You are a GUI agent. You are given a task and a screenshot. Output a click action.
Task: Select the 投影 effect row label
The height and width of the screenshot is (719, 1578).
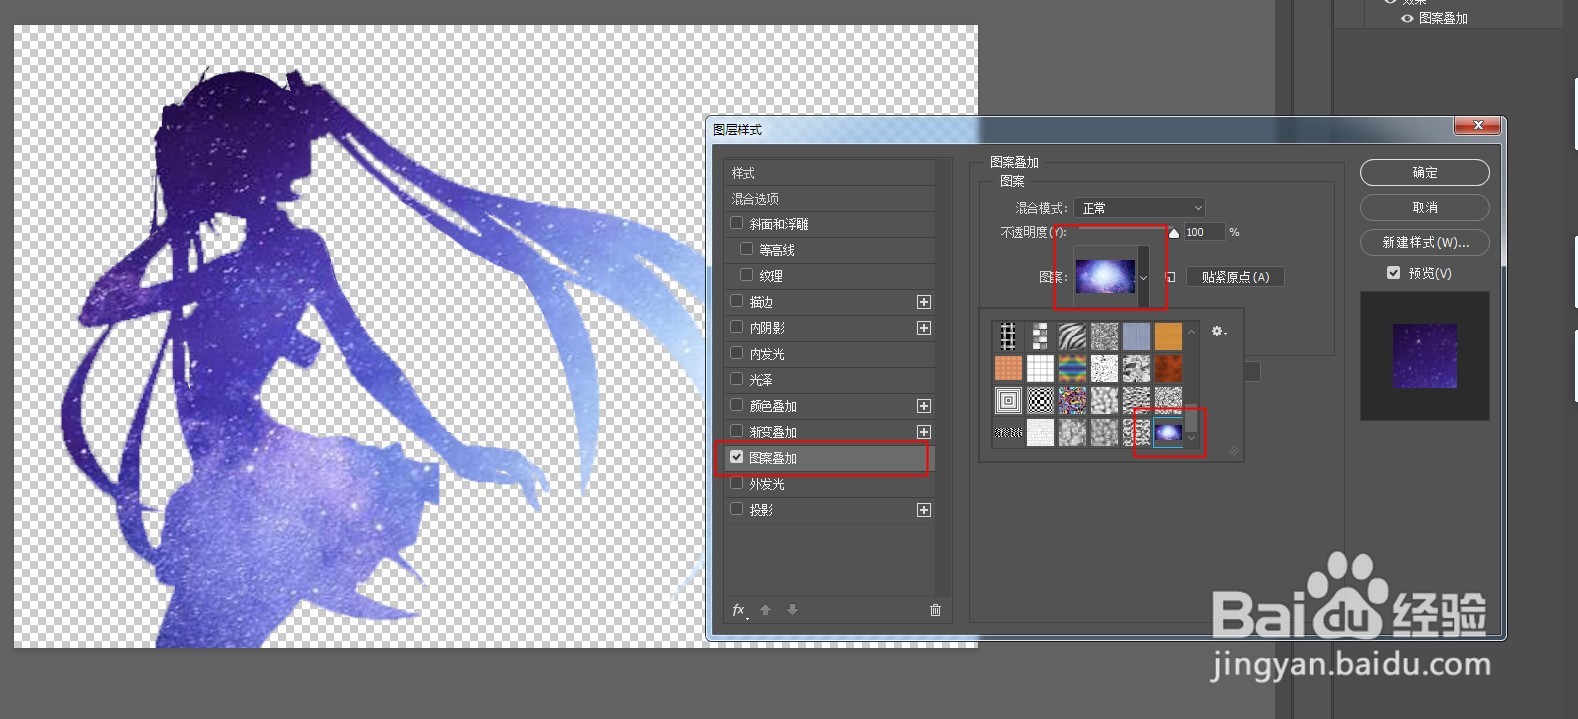[761, 510]
